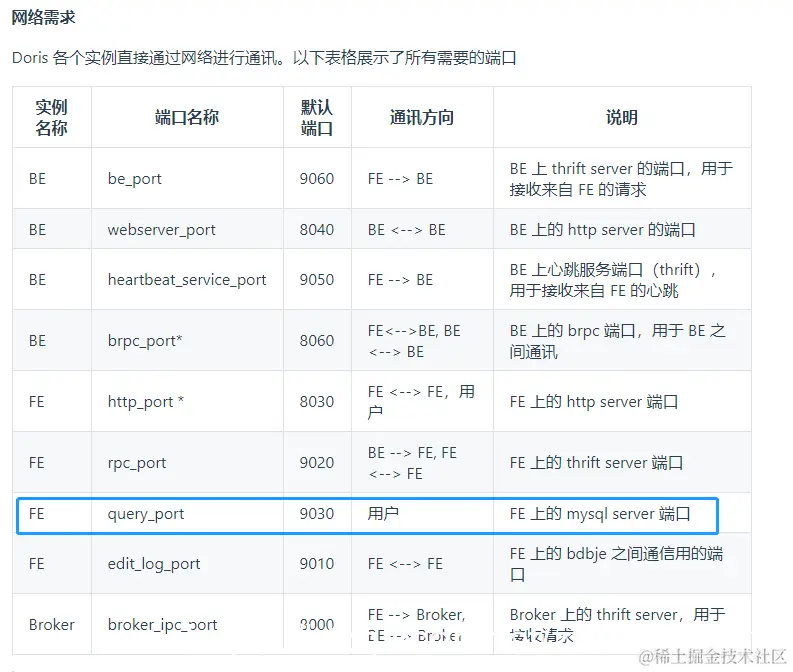Select the '网络需求' heading text

[43, 18]
